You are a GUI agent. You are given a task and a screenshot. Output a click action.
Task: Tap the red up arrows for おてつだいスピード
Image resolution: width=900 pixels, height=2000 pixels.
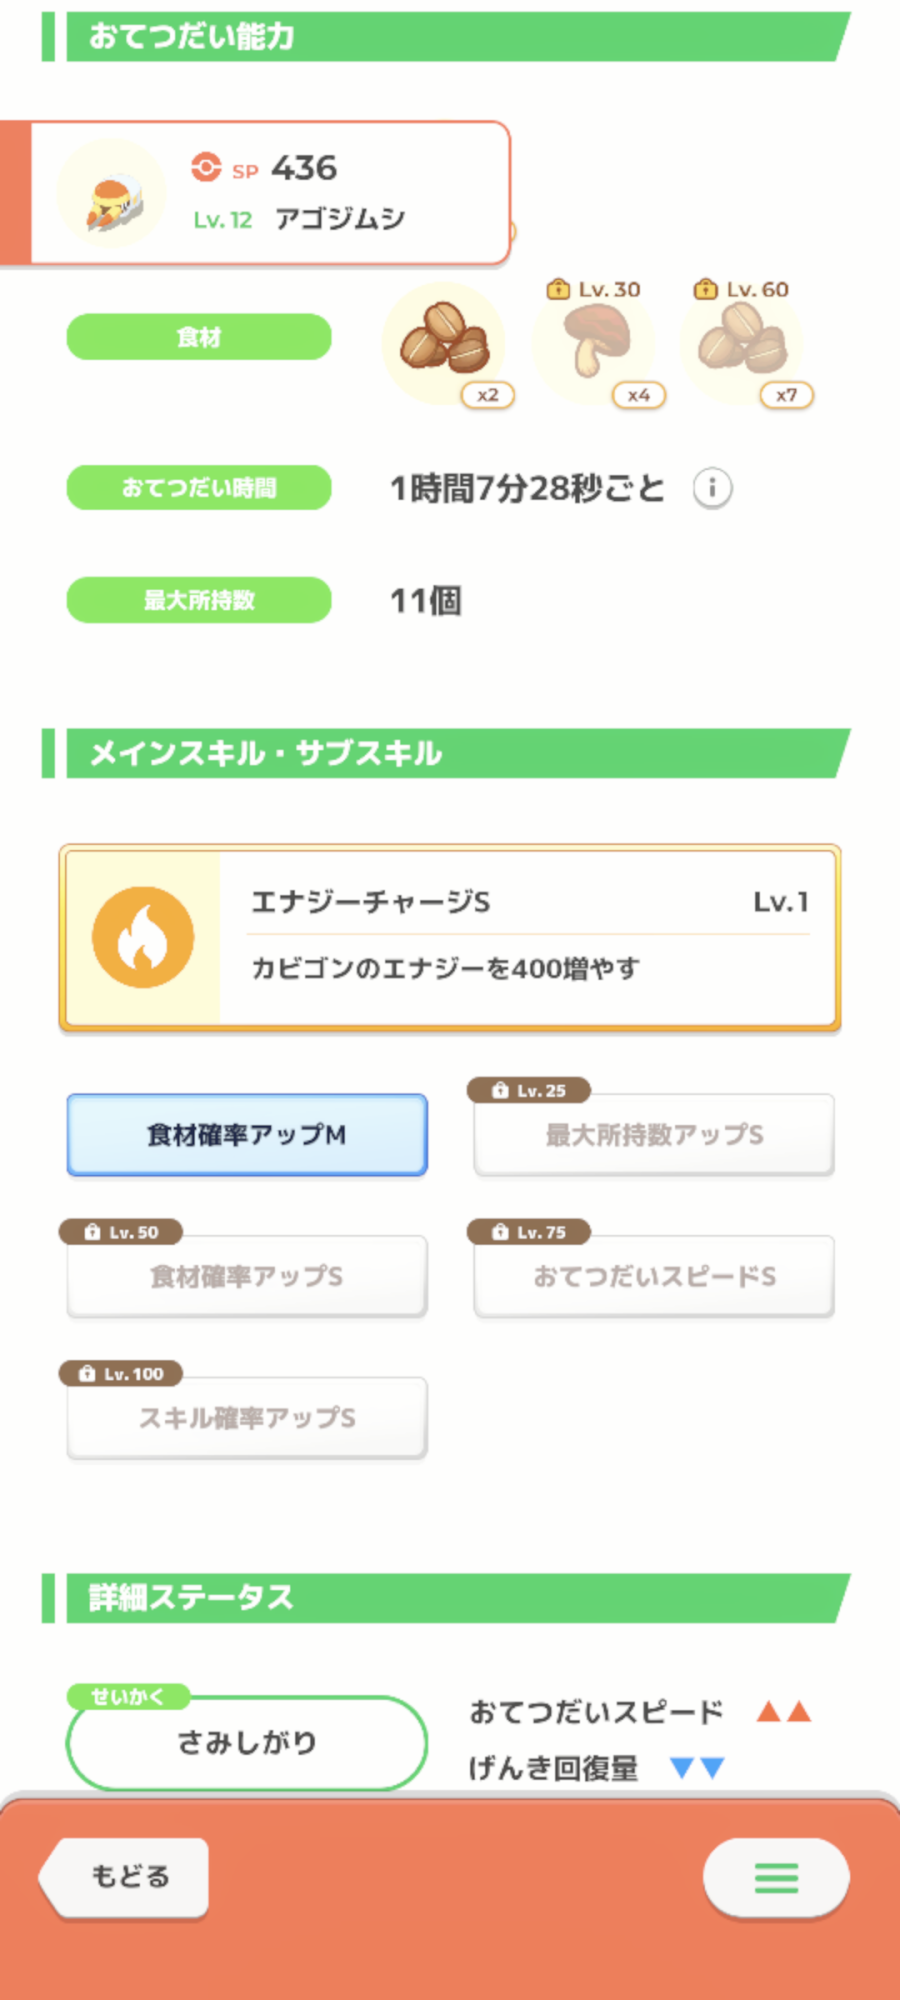[783, 1712]
